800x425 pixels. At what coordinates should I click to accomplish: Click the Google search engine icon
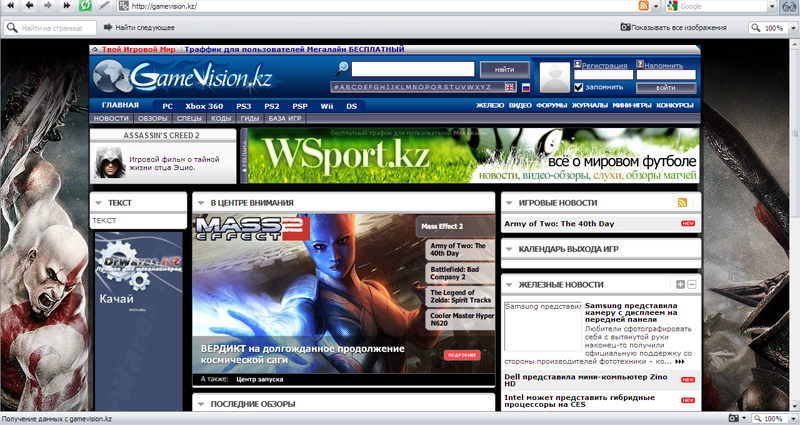click(x=672, y=6)
